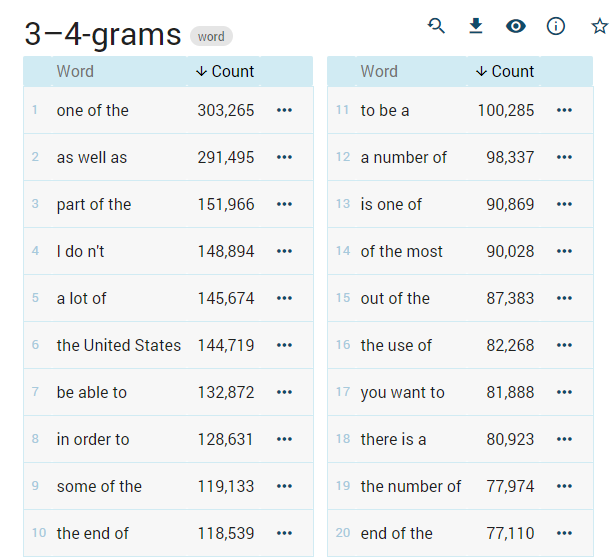Image resolution: width=615 pixels, height=559 pixels.
Task: Open the options menu for 'end of the'
Action: click(x=564, y=533)
